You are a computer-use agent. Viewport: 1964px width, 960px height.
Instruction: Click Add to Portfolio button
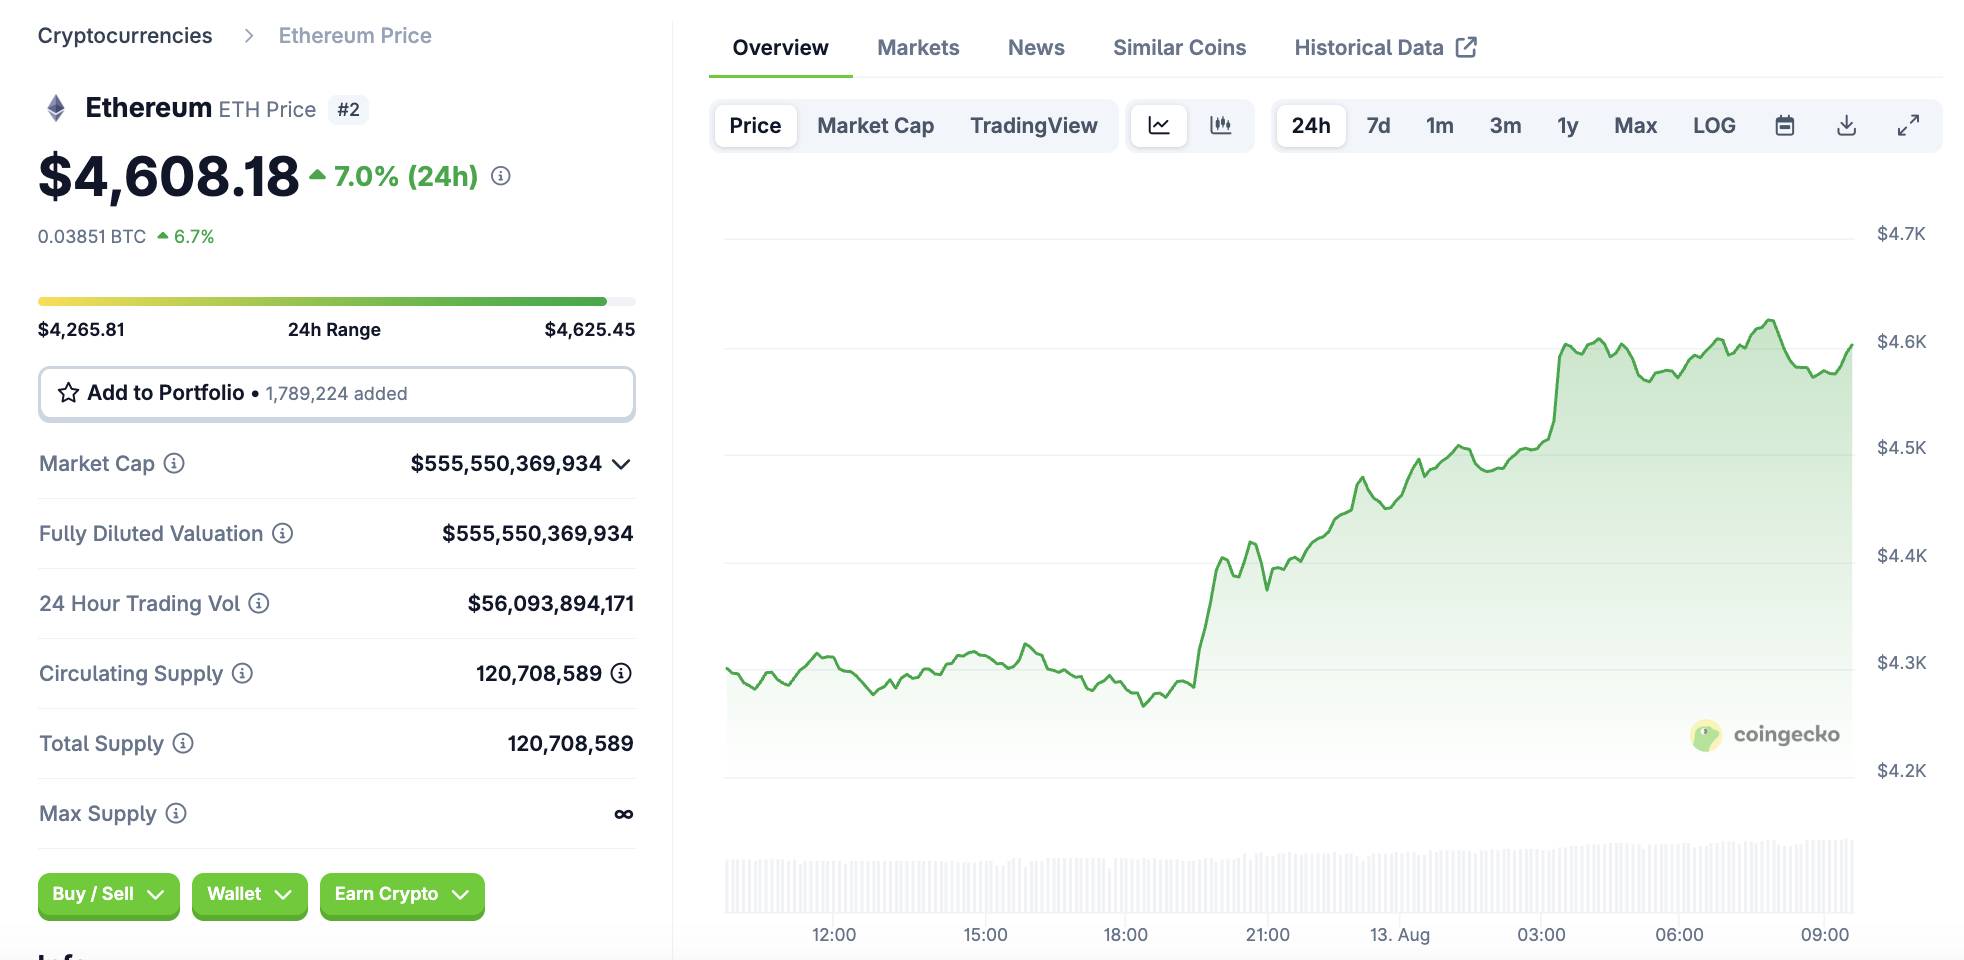pos(337,393)
